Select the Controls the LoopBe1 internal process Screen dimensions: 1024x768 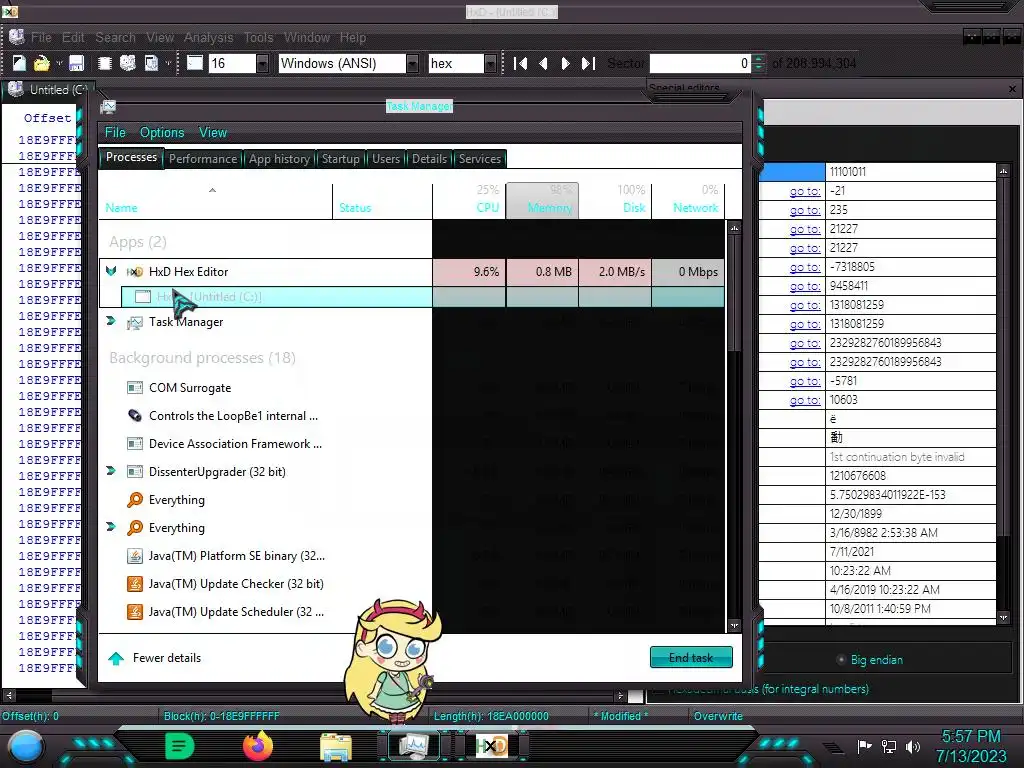[413, 415]
